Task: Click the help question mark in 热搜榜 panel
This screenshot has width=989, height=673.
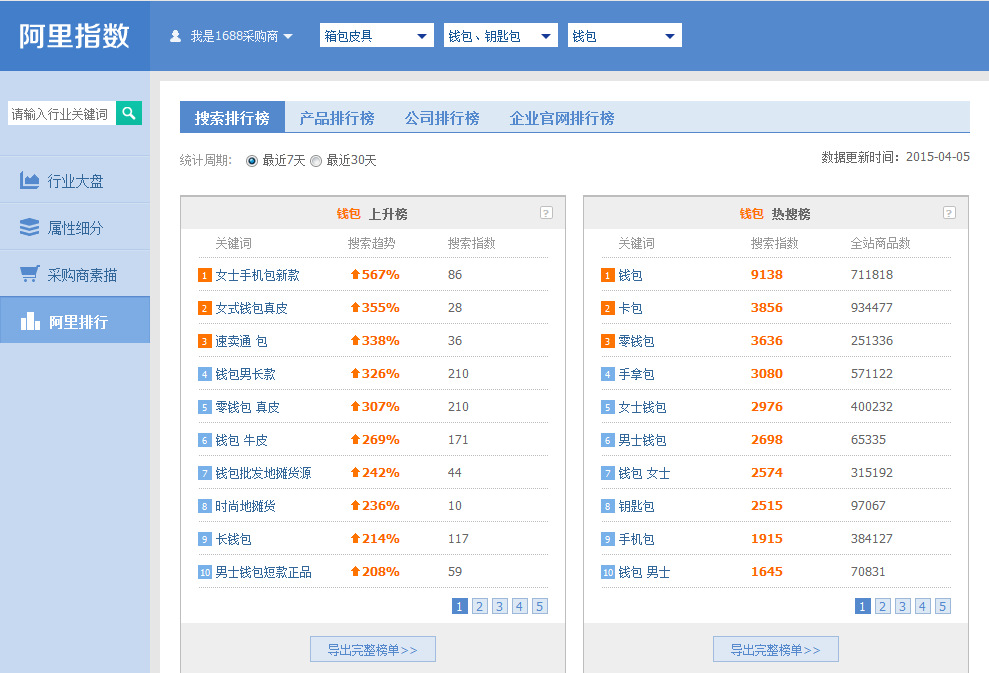Action: [949, 213]
